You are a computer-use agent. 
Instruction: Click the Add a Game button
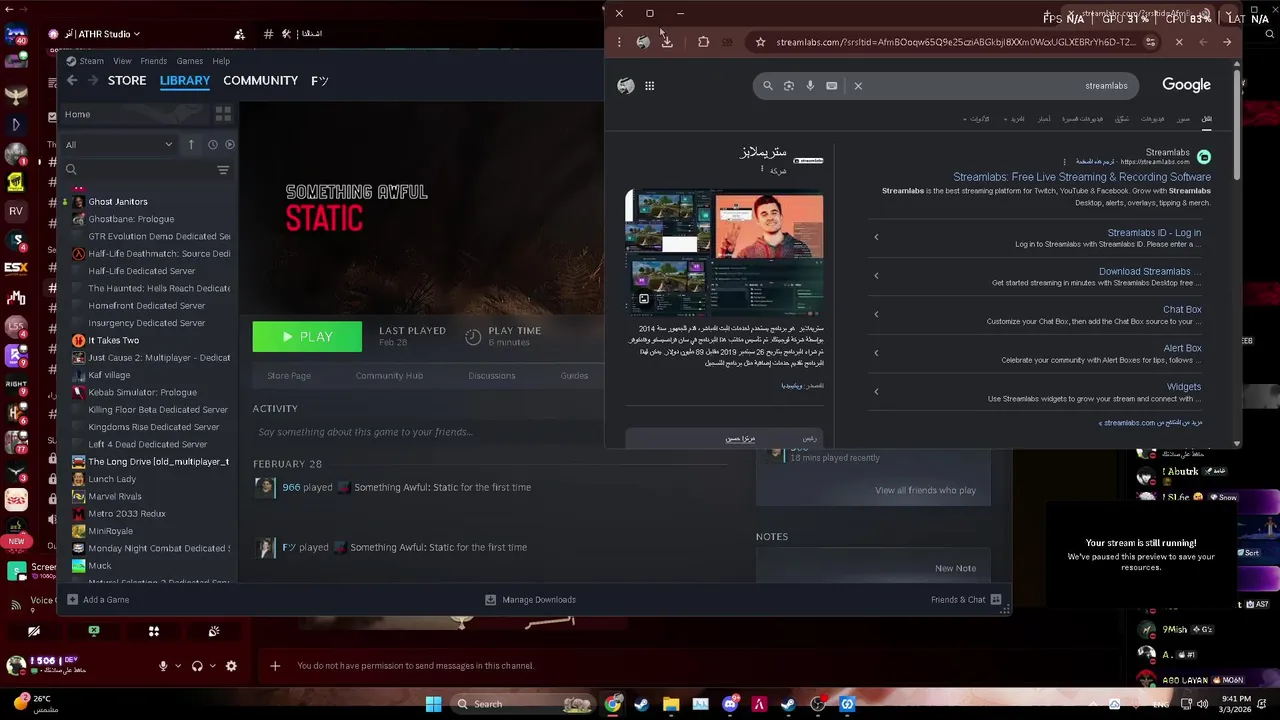coord(98,600)
